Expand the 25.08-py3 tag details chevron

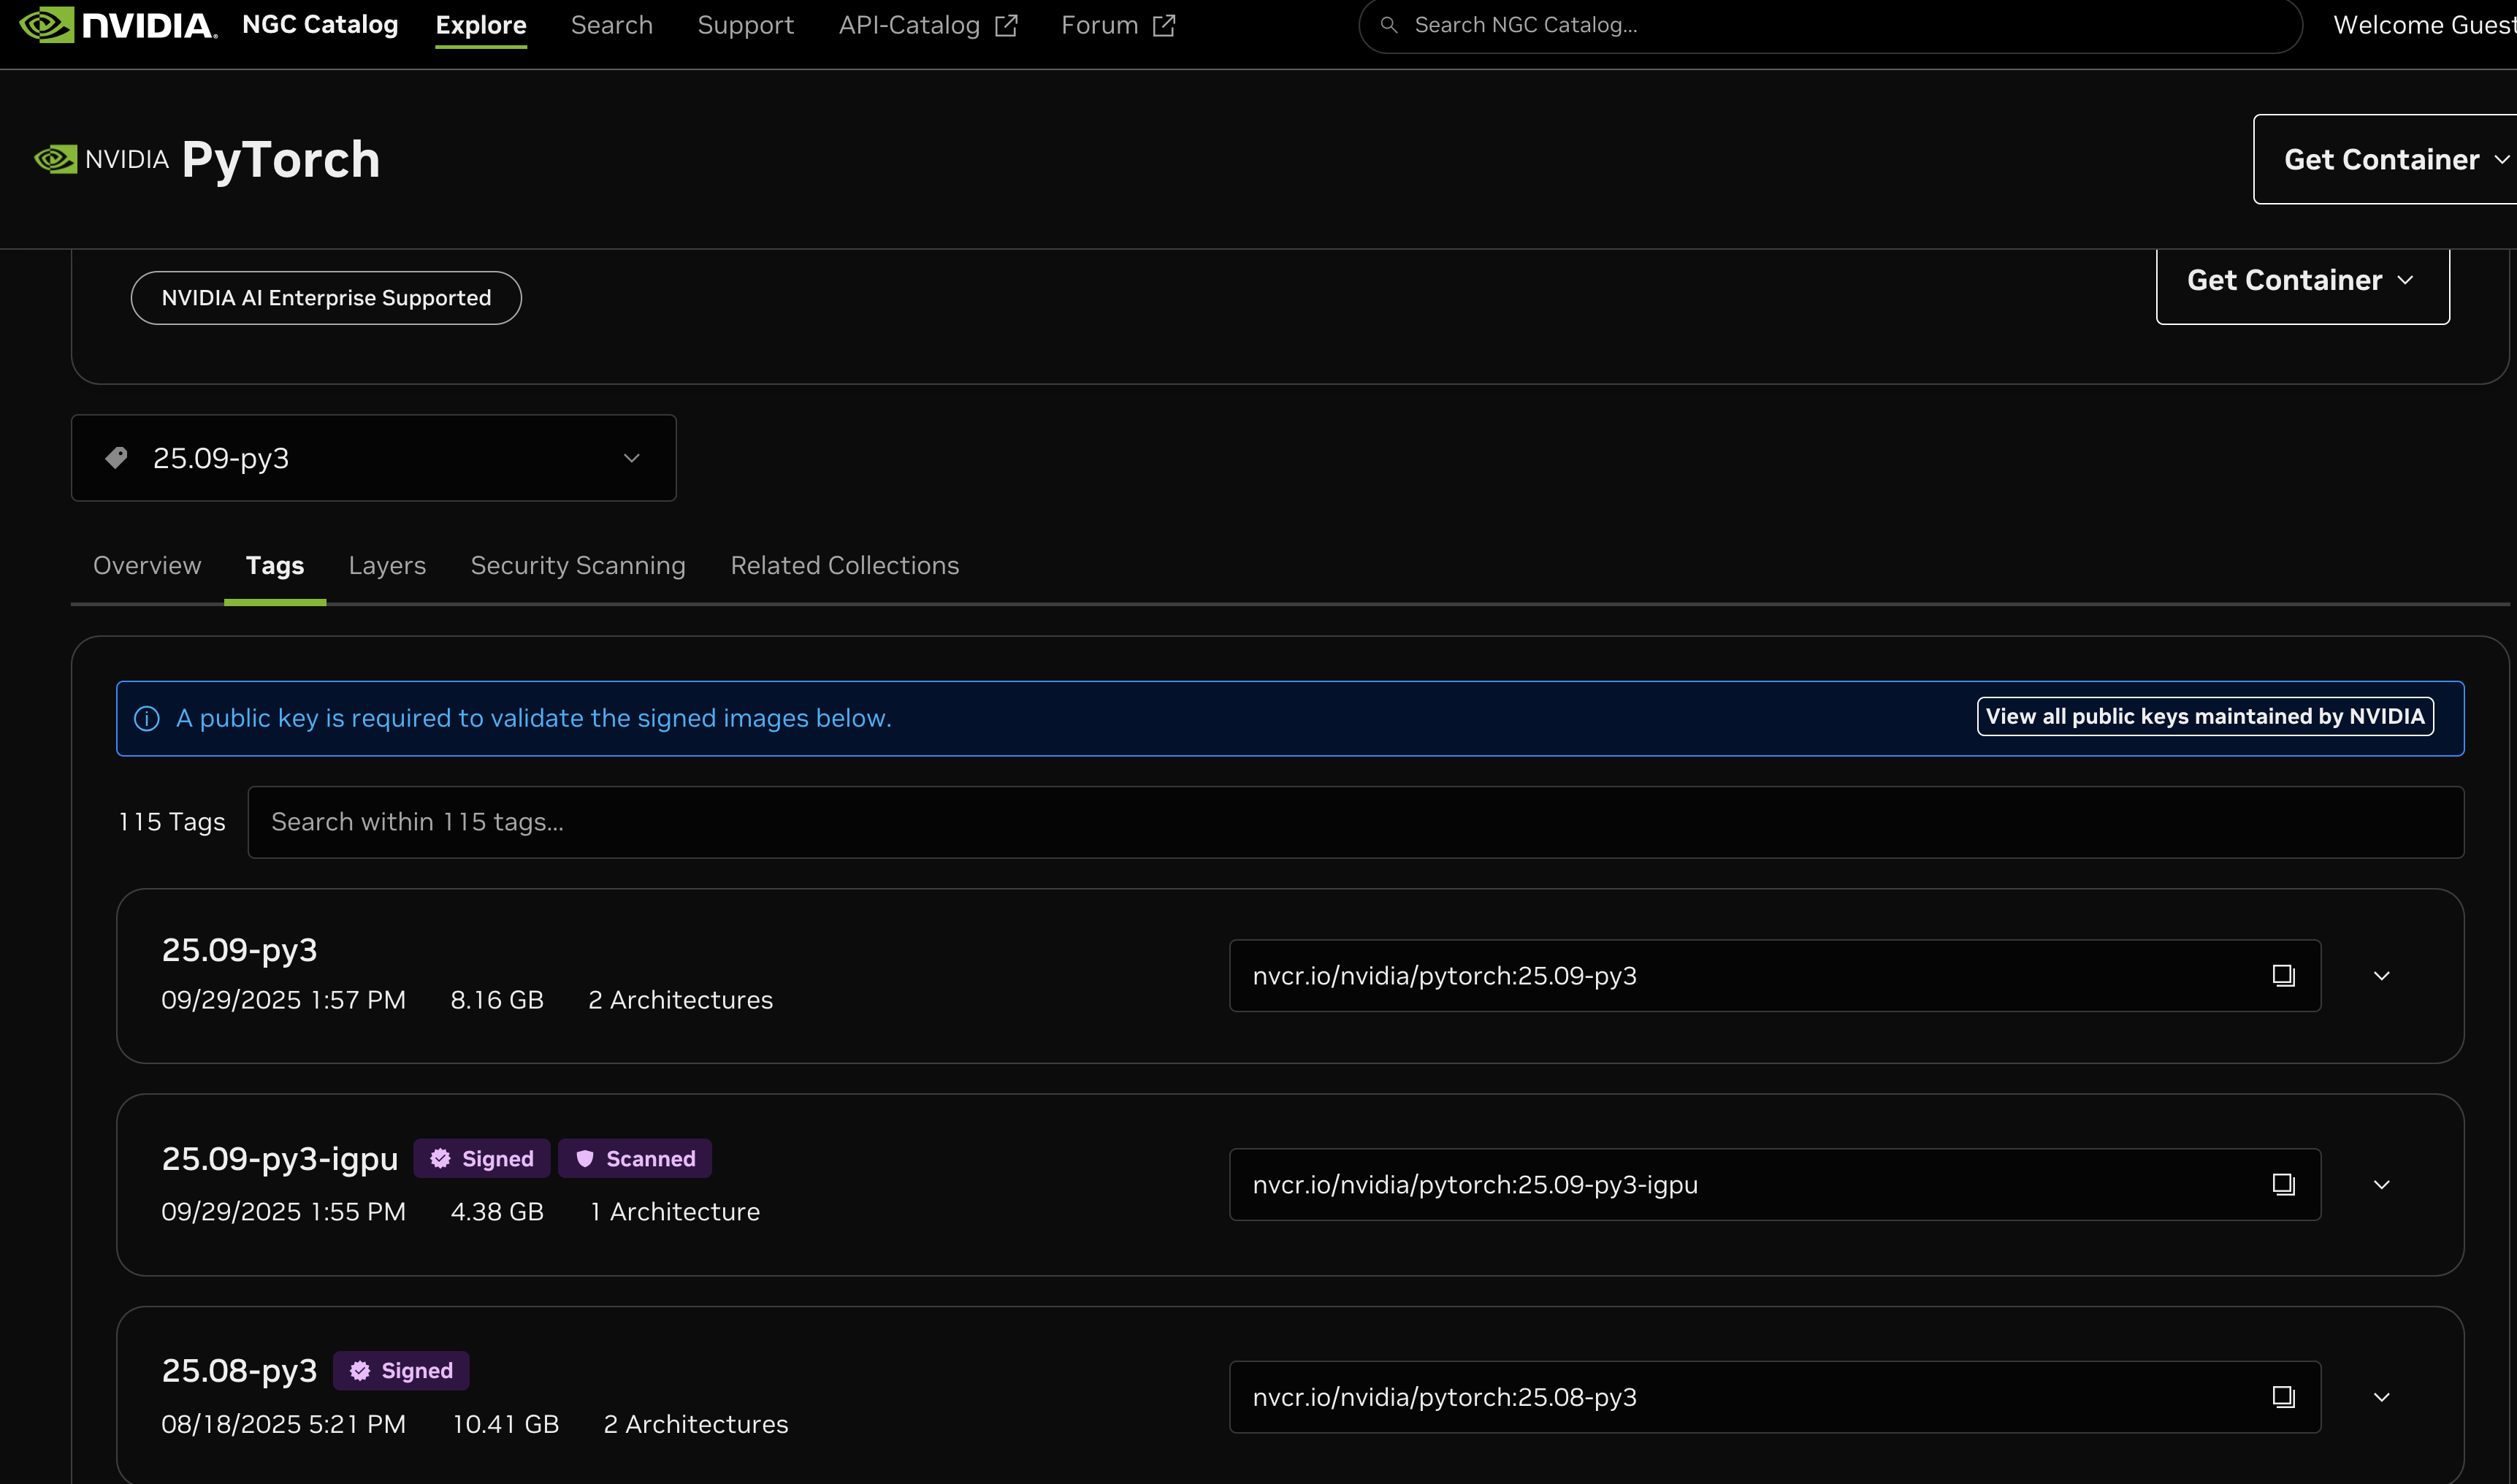click(x=2381, y=1396)
